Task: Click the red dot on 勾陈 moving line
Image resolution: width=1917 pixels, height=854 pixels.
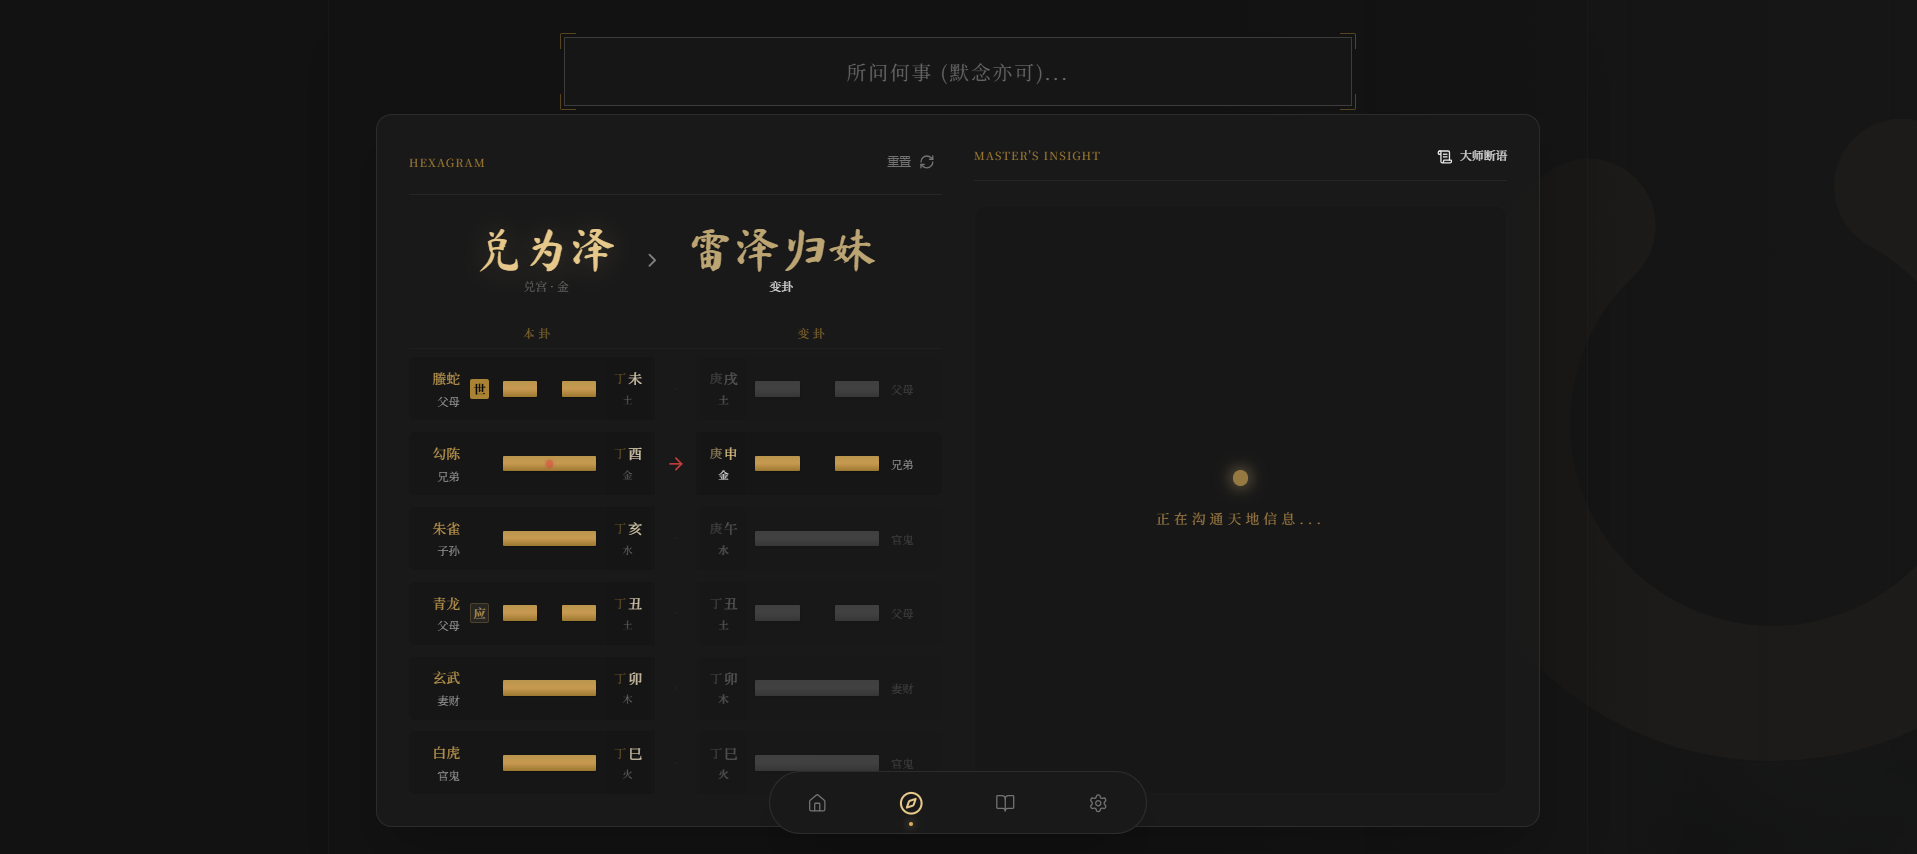Action: click(549, 464)
